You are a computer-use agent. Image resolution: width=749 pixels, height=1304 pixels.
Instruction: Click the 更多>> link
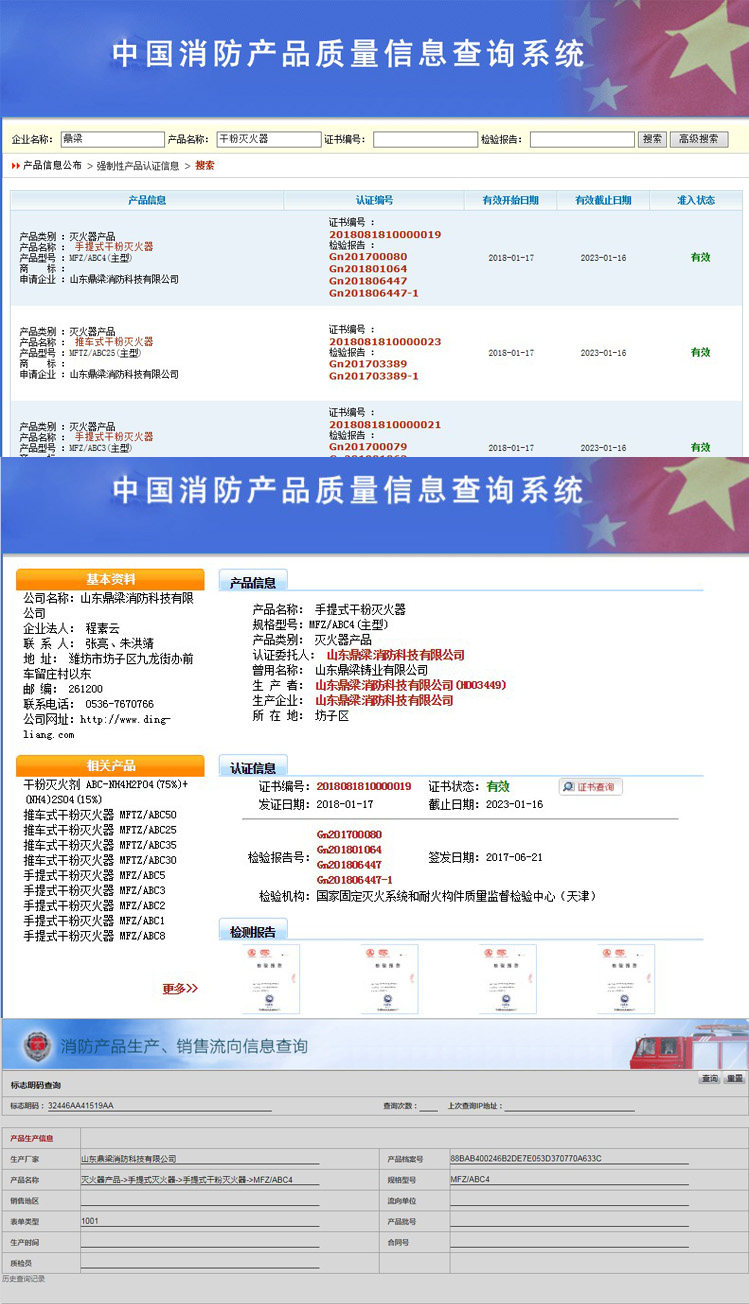180,988
